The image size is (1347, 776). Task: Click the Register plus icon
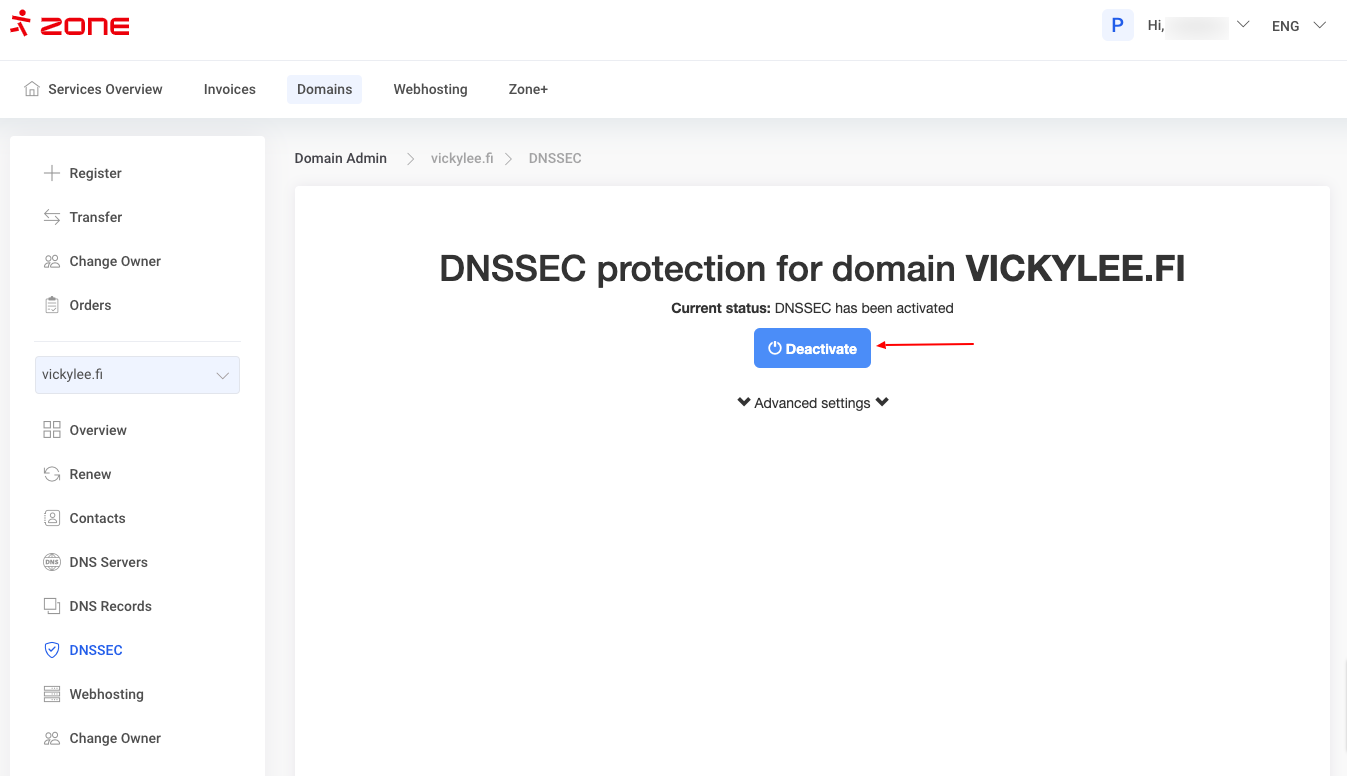[x=52, y=173]
